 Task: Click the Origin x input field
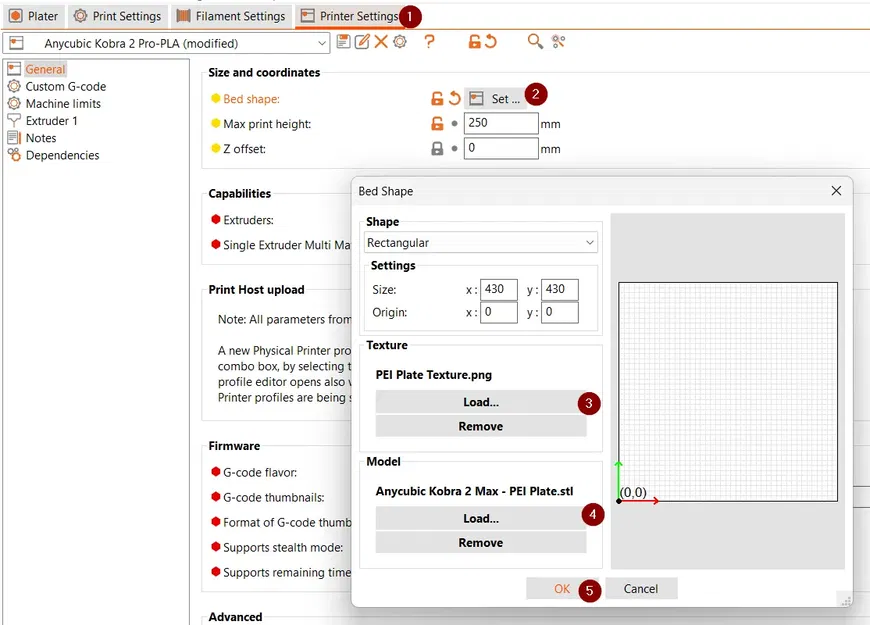point(499,312)
